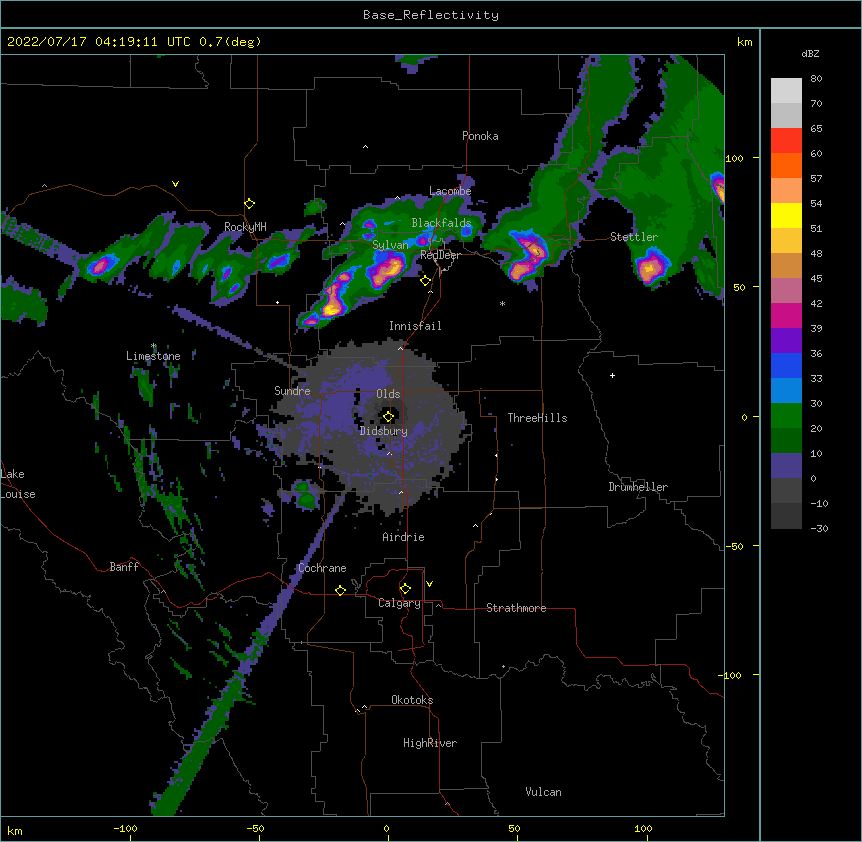This screenshot has height=842, width=862.
Task: Click the intense echo southwest of Sylvan
Action: pyautogui.click(x=333, y=302)
